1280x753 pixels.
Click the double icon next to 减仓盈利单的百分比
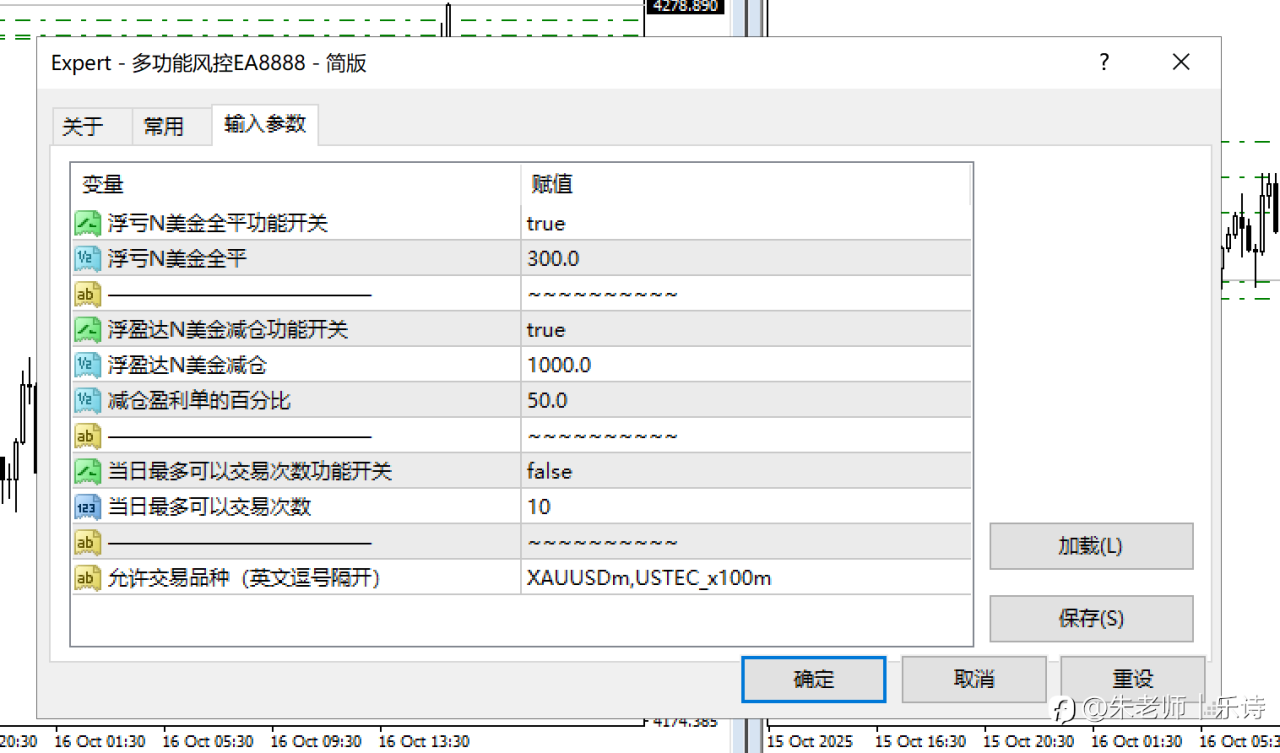[88, 401]
